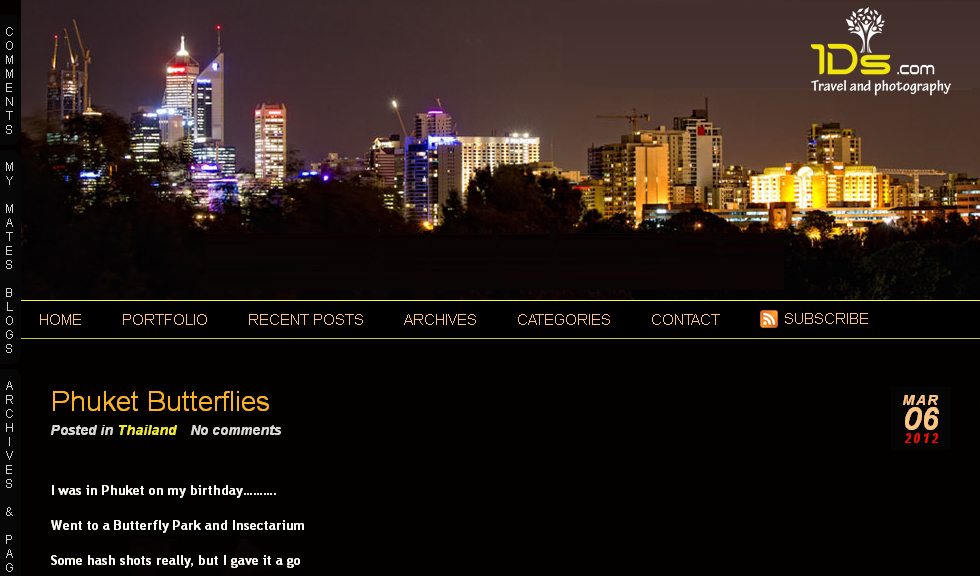This screenshot has height=576, width=980.
Task: Open the vertical COMMENTS side tab
Action: (9, 81)
